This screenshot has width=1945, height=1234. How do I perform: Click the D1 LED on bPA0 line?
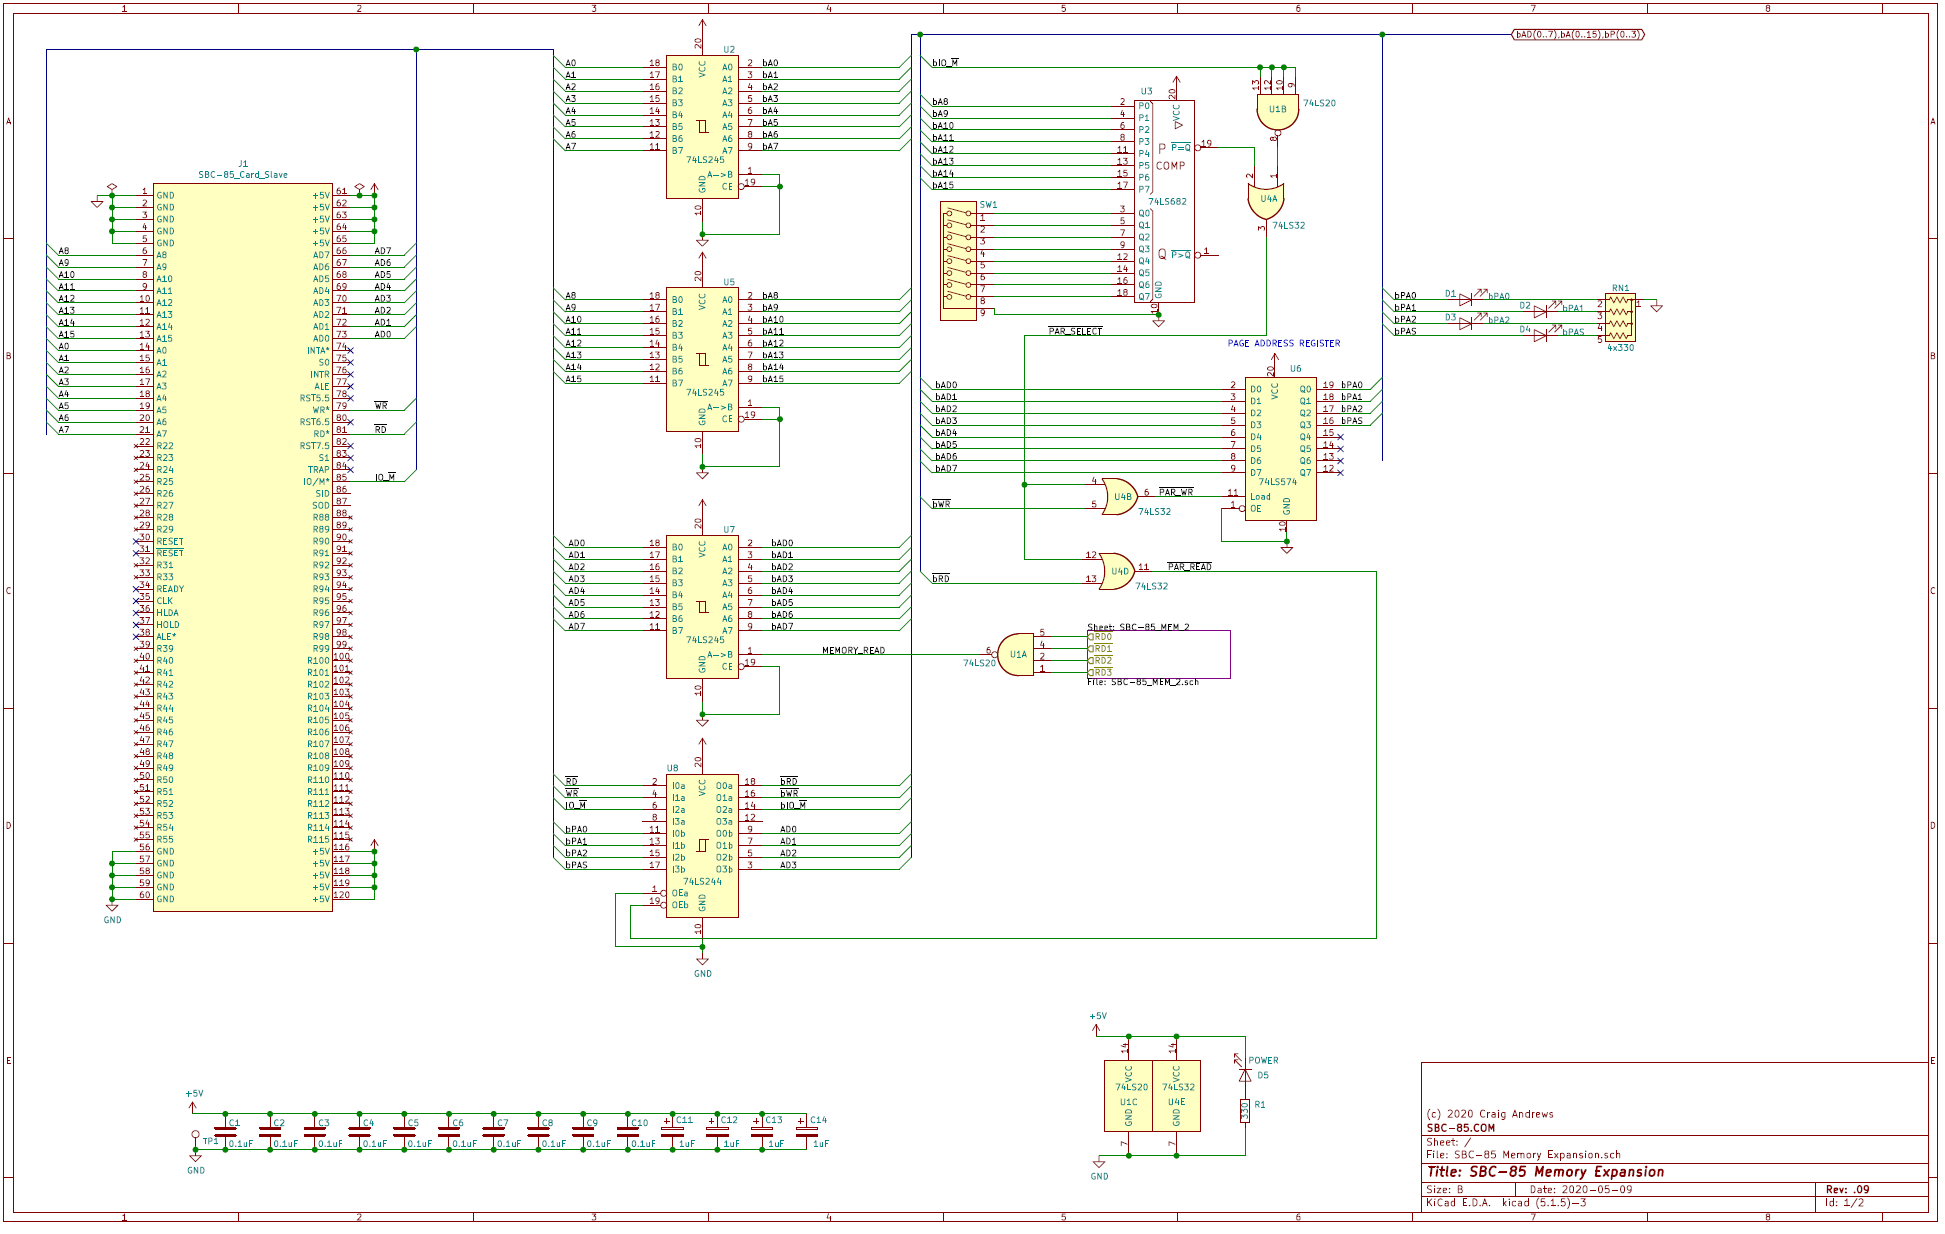click(x=1465, y=299)
